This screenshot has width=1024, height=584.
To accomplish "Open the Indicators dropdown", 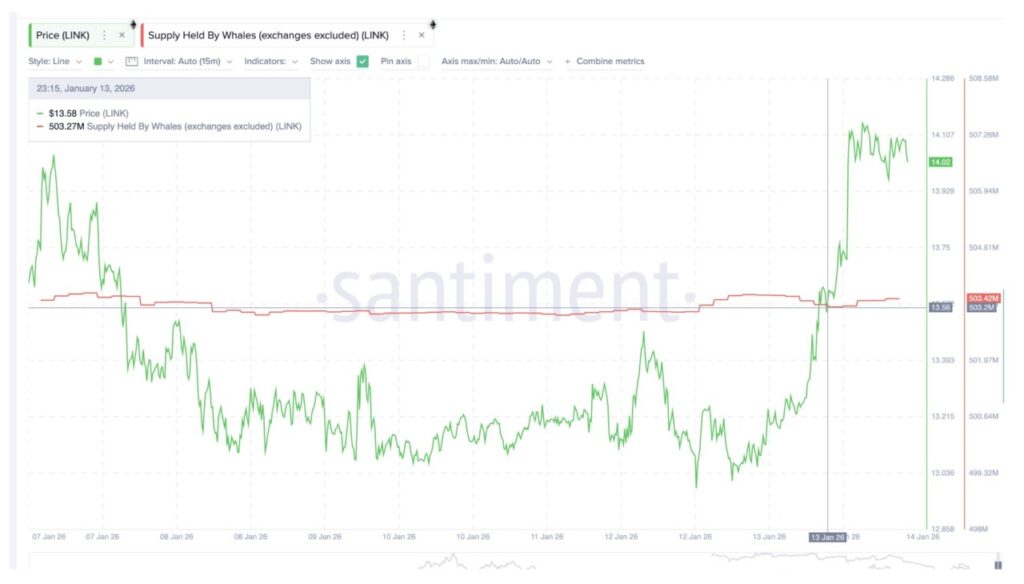I will pyautogui.click(x=271, y=61).
